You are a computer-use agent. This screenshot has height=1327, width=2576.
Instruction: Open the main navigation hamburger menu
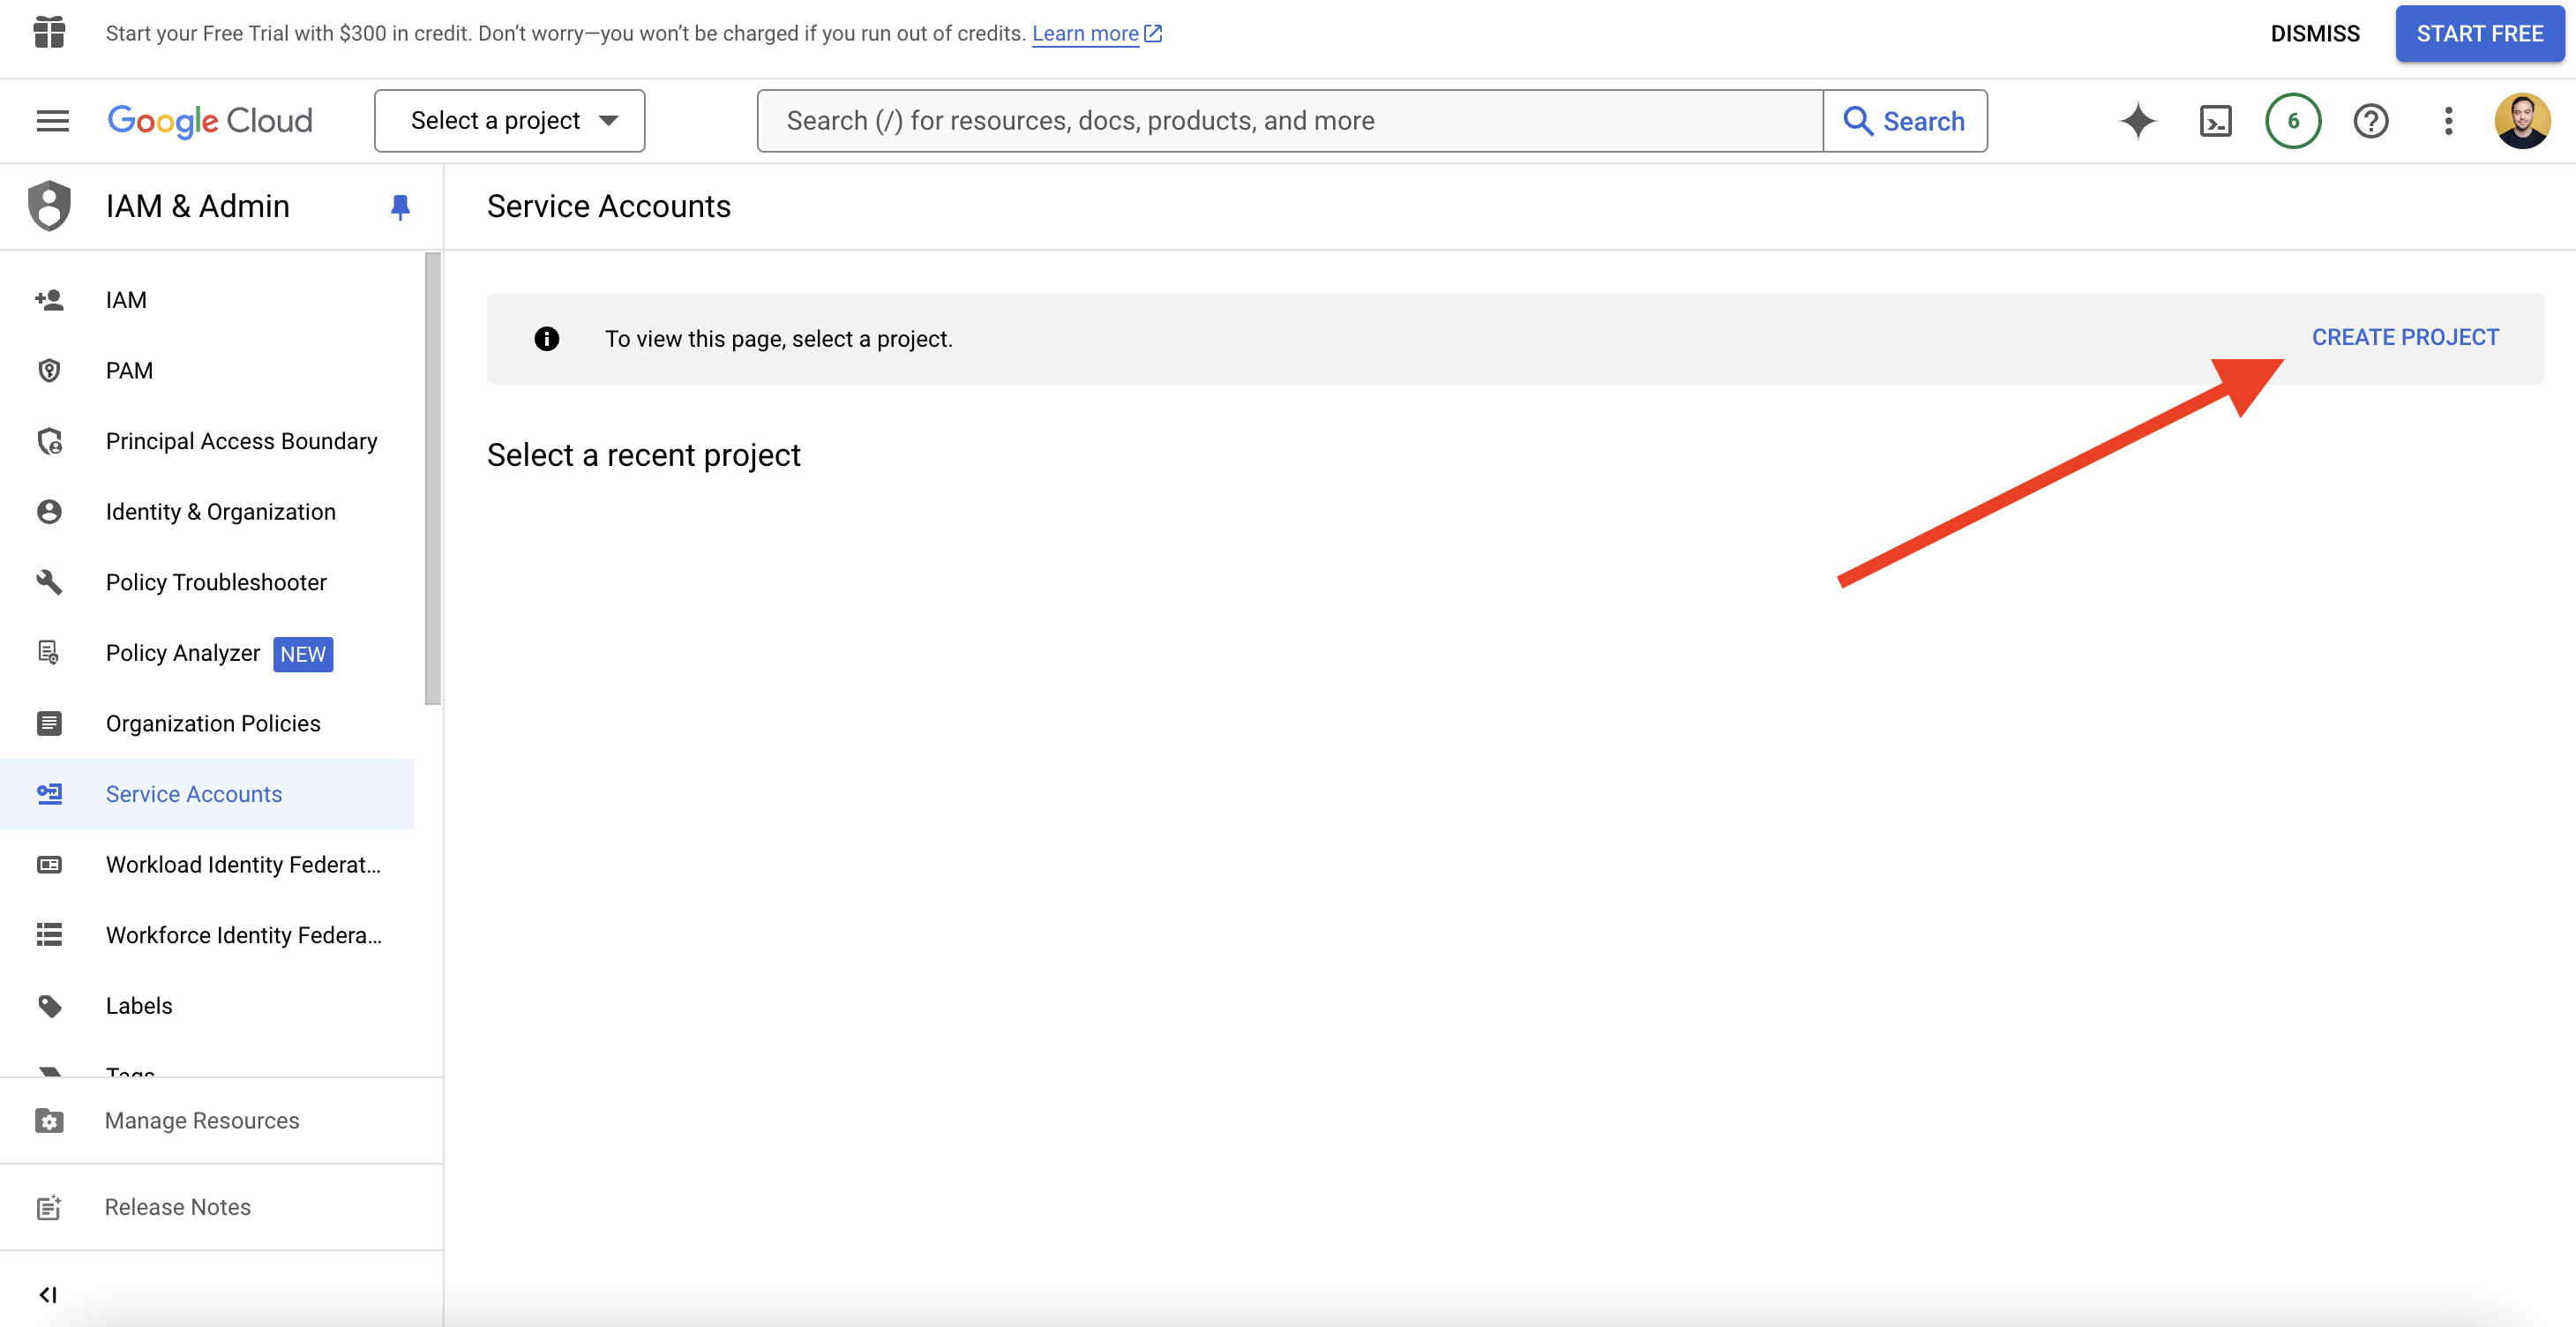[x=52, y=121]
